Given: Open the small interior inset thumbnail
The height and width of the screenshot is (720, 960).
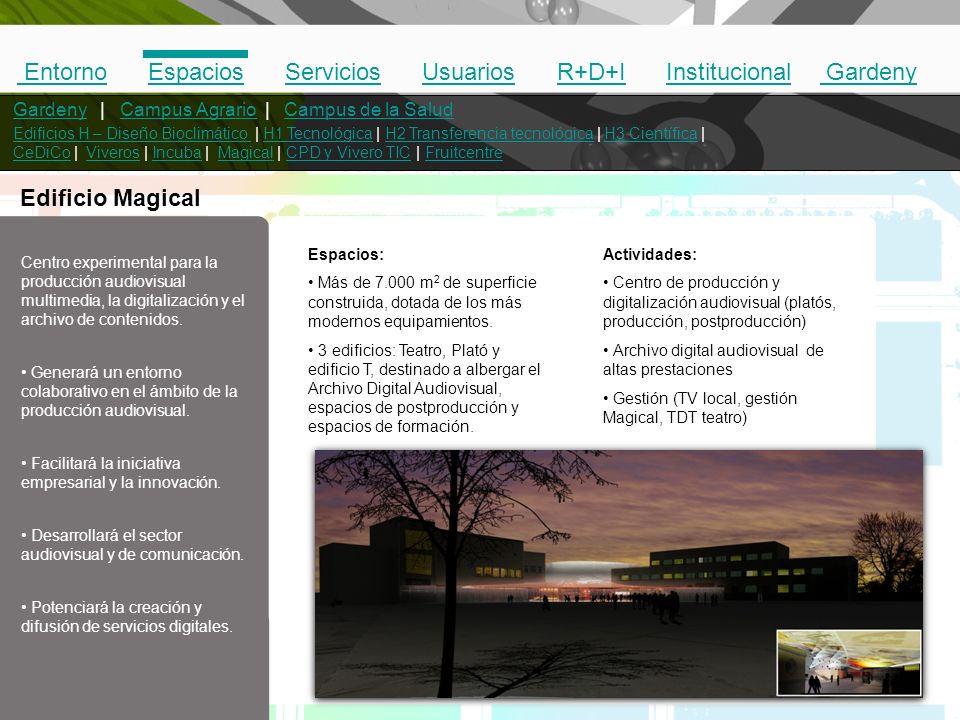Looking at the screenshot, I should click(x=849, y=662).
